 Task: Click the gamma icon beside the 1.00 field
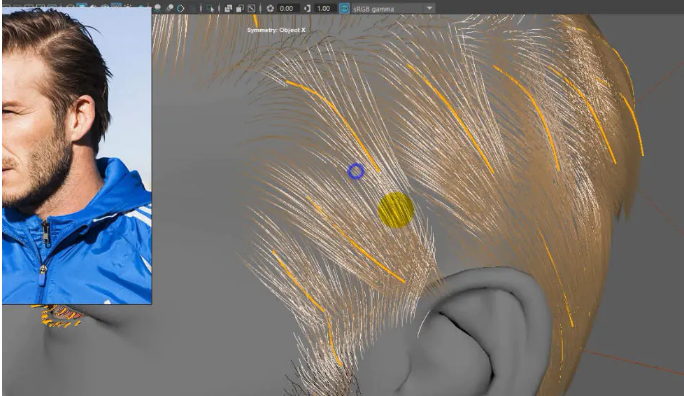[x=308, y=8]
